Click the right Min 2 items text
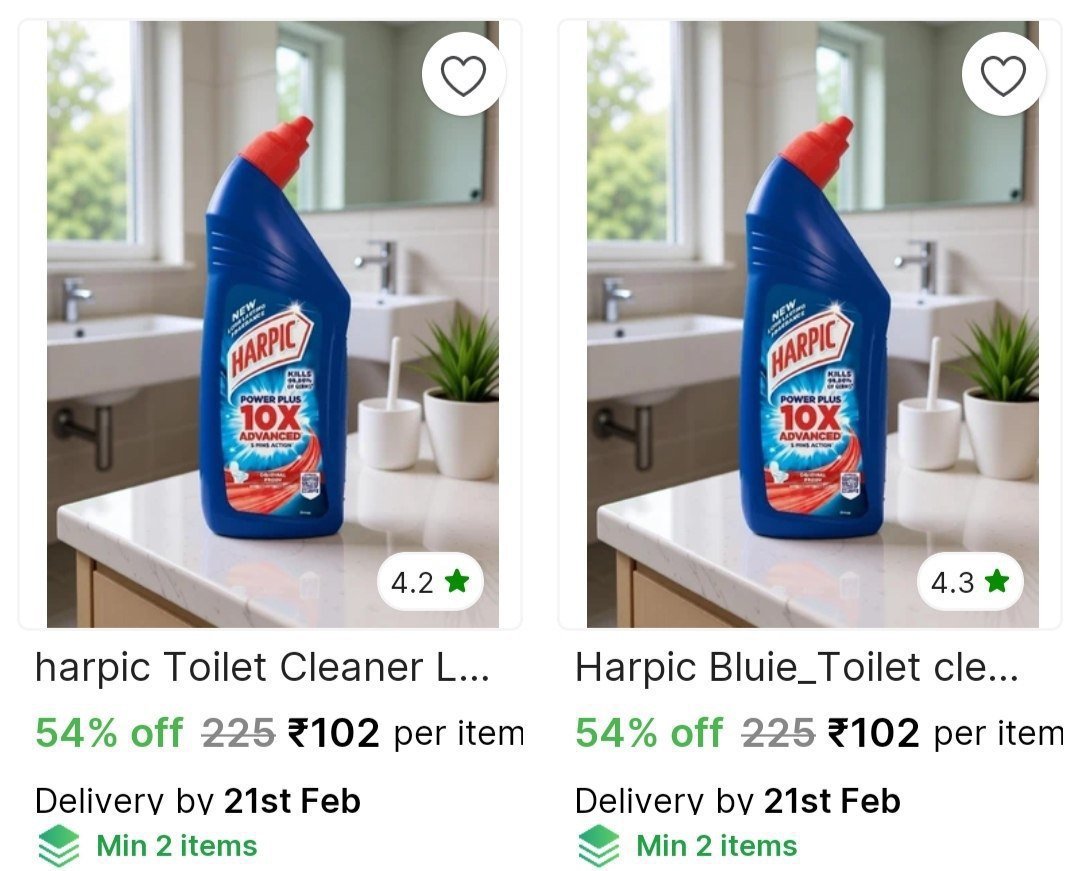Image resolution: width=1080 pixels, height=871 pixels. (717, 846)
